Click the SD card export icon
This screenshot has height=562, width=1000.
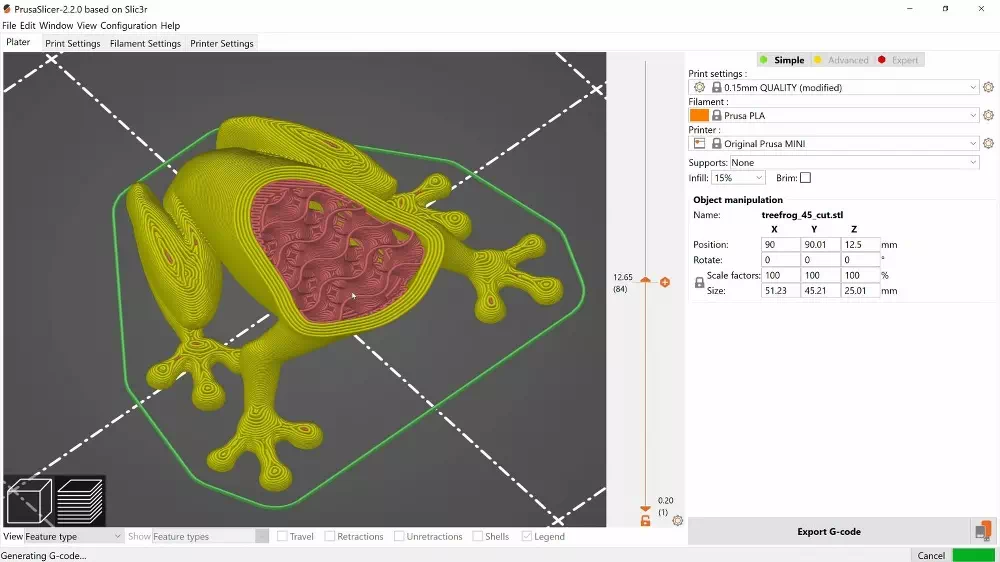click(x=983, y=531)
